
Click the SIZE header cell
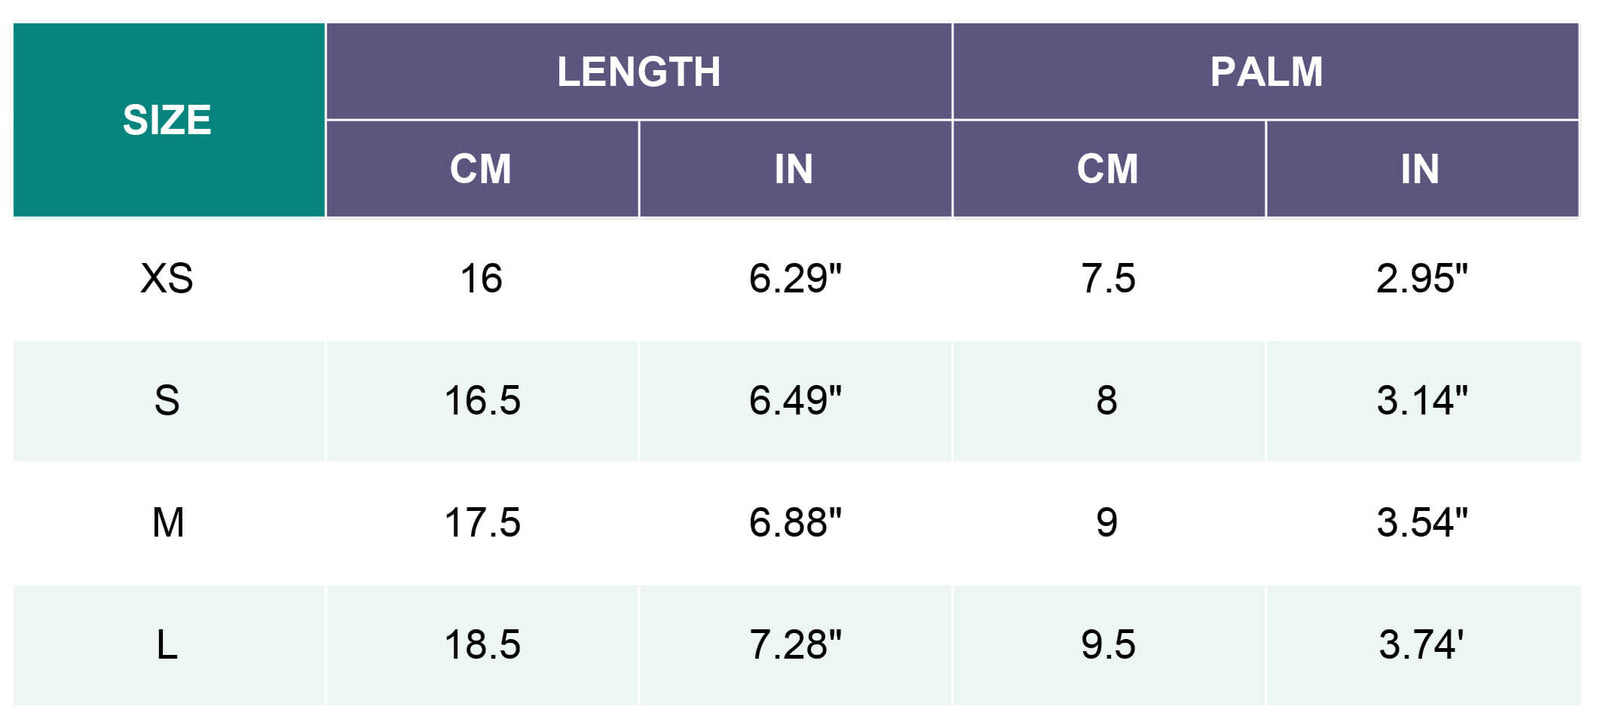pos(168,120)
